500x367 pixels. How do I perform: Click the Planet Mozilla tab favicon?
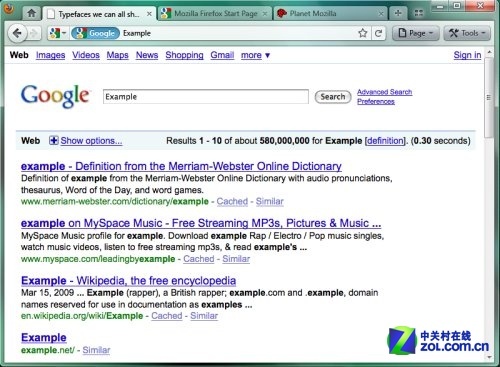coord(282,14)
